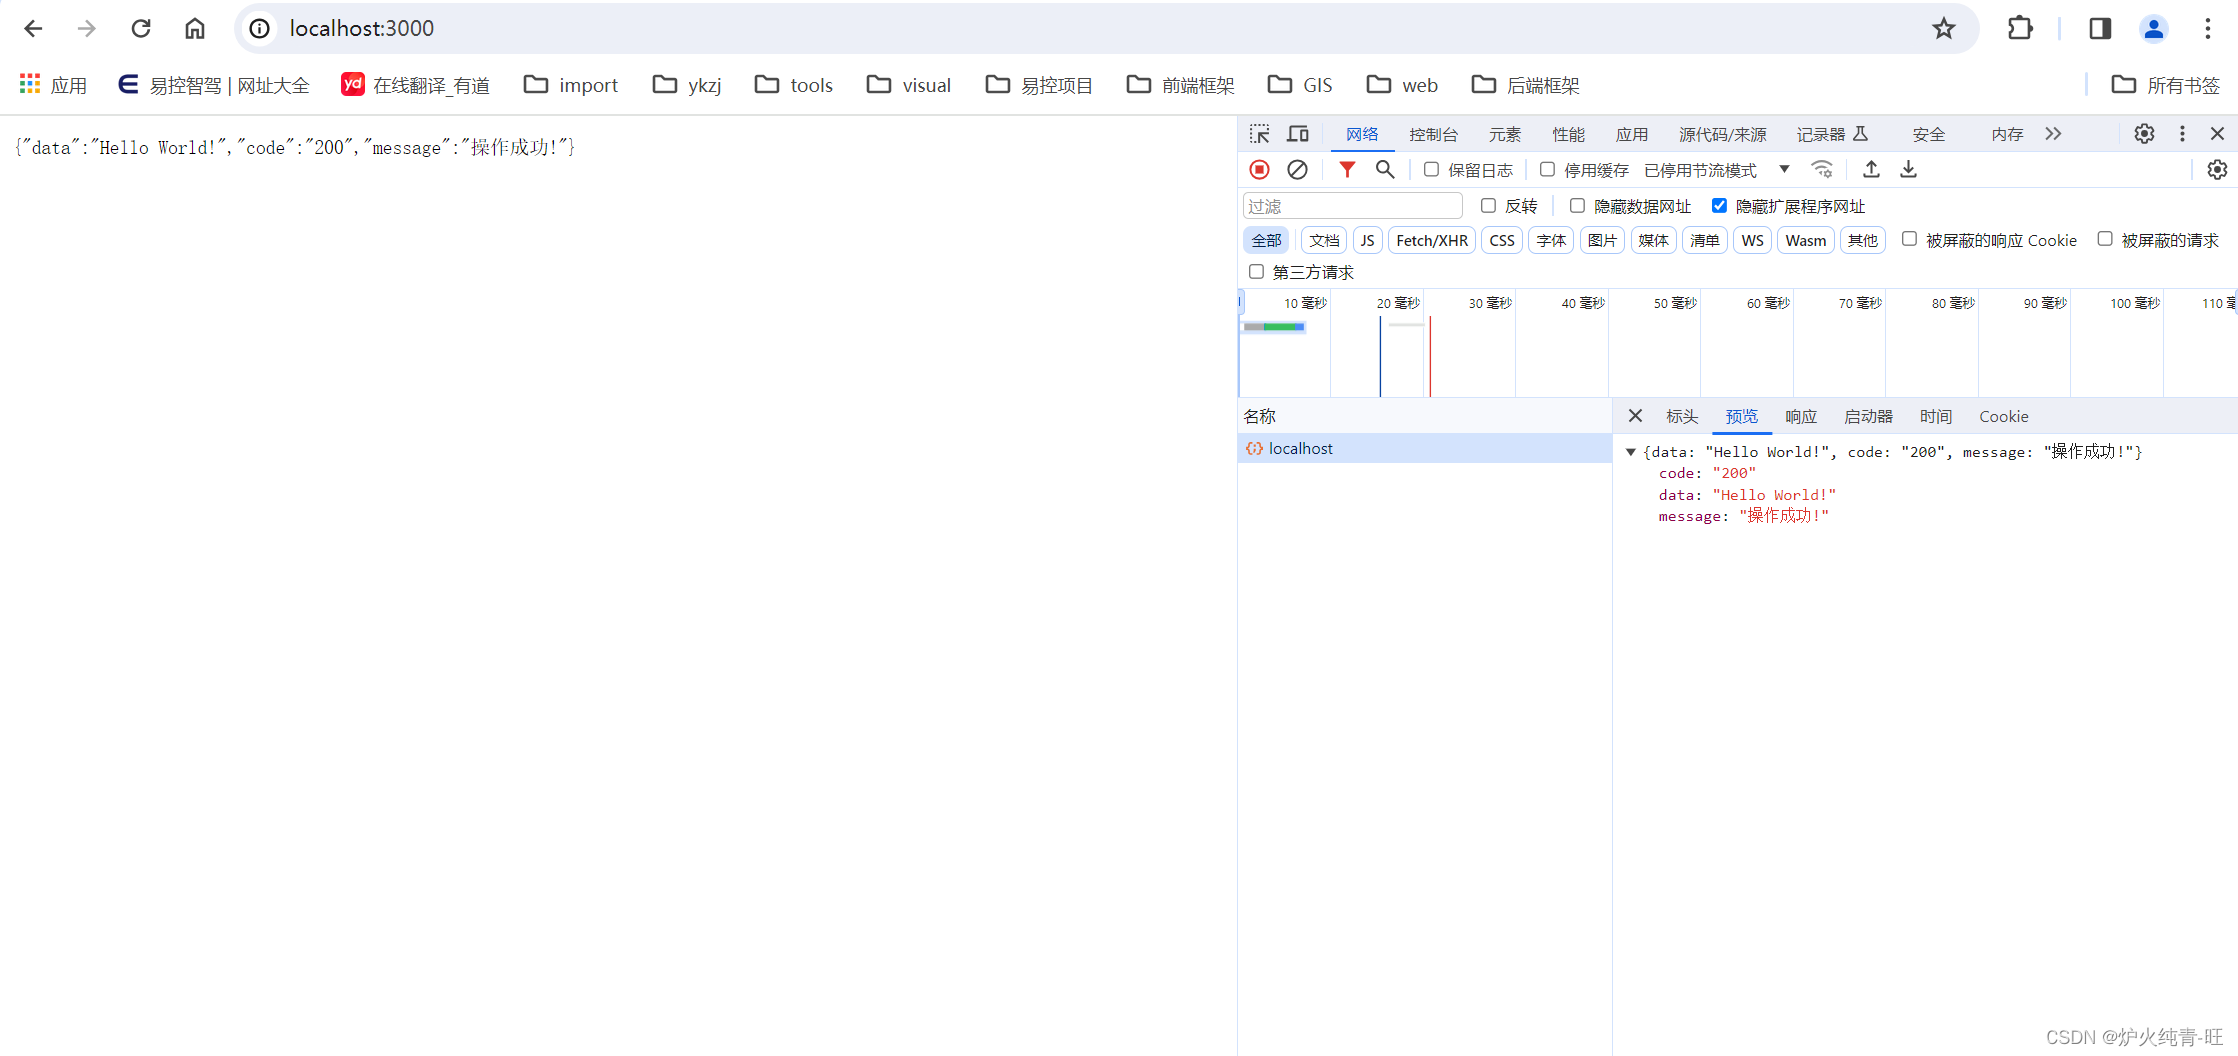This screenshot has height=1056, width=2238.
Task: Toggle the device toolbar icon
Action: 1298,134
